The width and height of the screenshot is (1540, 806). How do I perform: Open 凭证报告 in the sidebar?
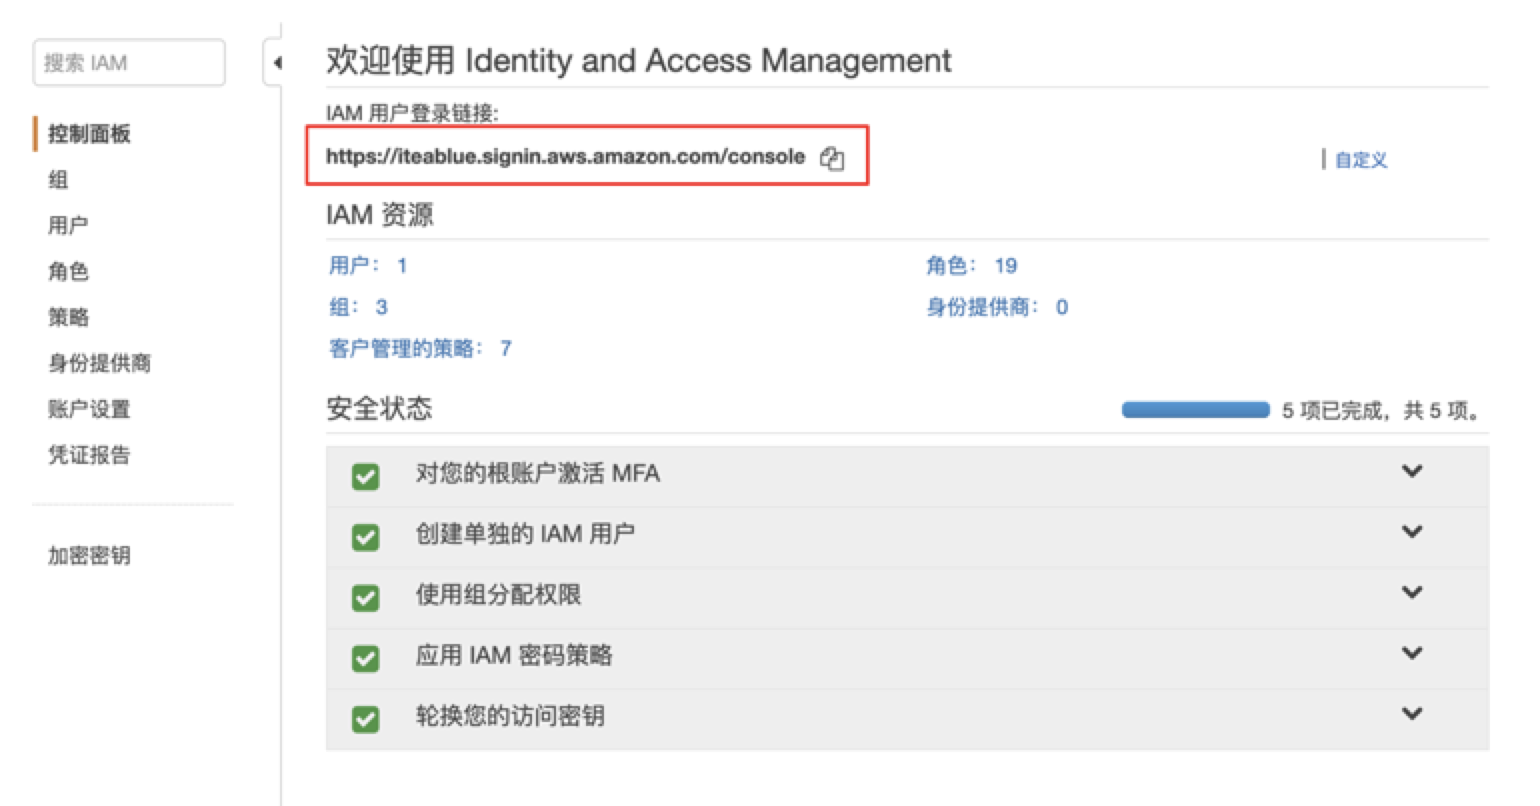tap(89, 456)
